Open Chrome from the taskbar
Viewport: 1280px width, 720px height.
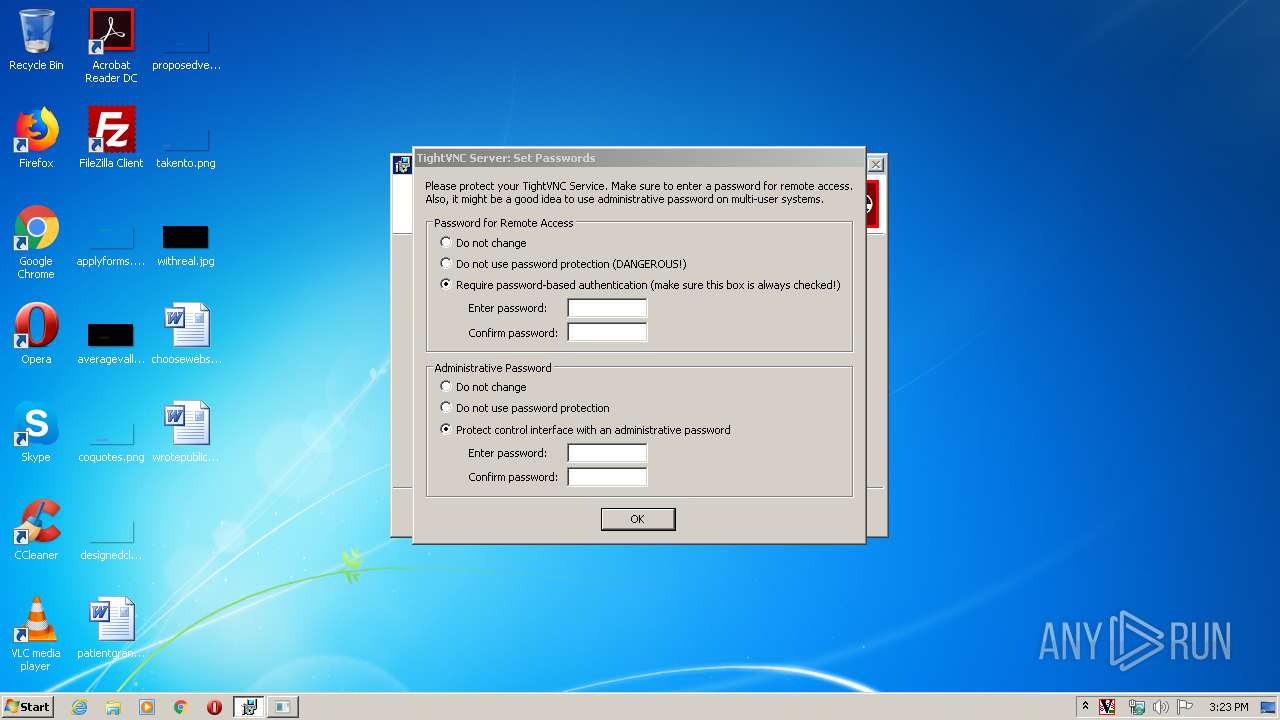(x=181, y=707)
